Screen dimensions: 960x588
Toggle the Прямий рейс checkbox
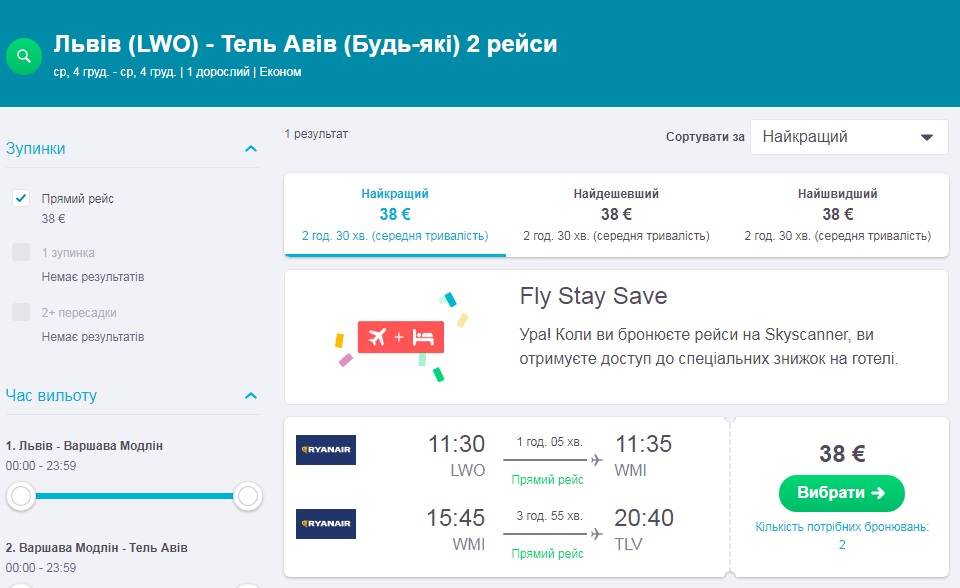coord(21,198)
